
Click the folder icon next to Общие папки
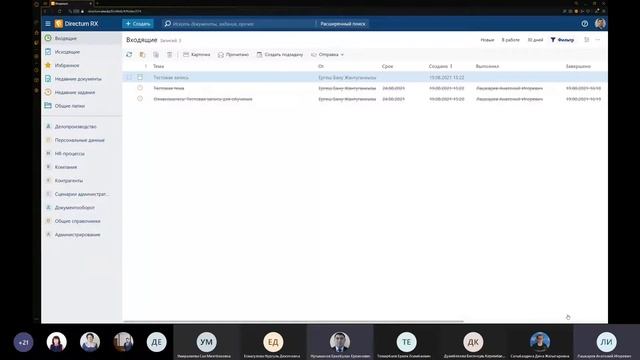pos(48,105)
